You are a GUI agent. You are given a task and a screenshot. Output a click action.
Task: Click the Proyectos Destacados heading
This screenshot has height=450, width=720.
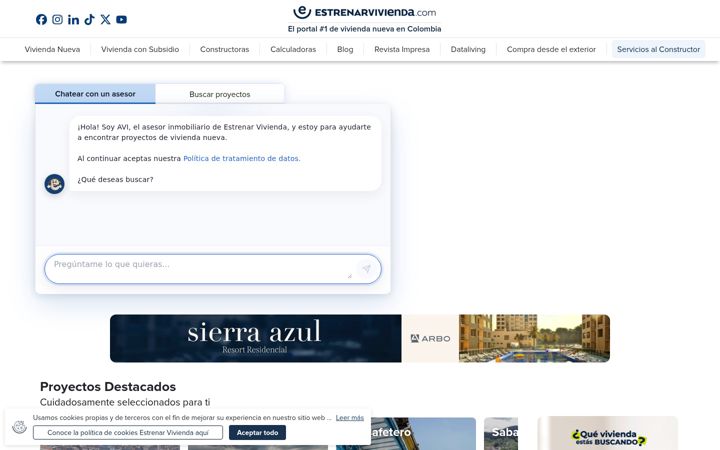108,387
